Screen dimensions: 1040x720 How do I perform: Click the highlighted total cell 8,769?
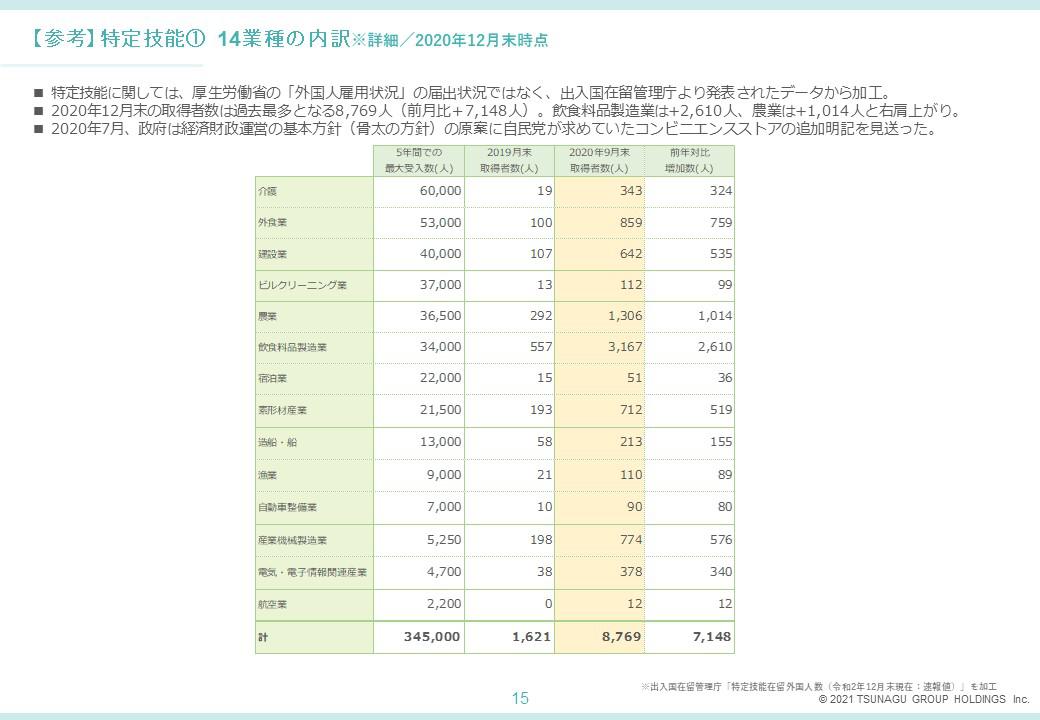click(x=619, y=637)
